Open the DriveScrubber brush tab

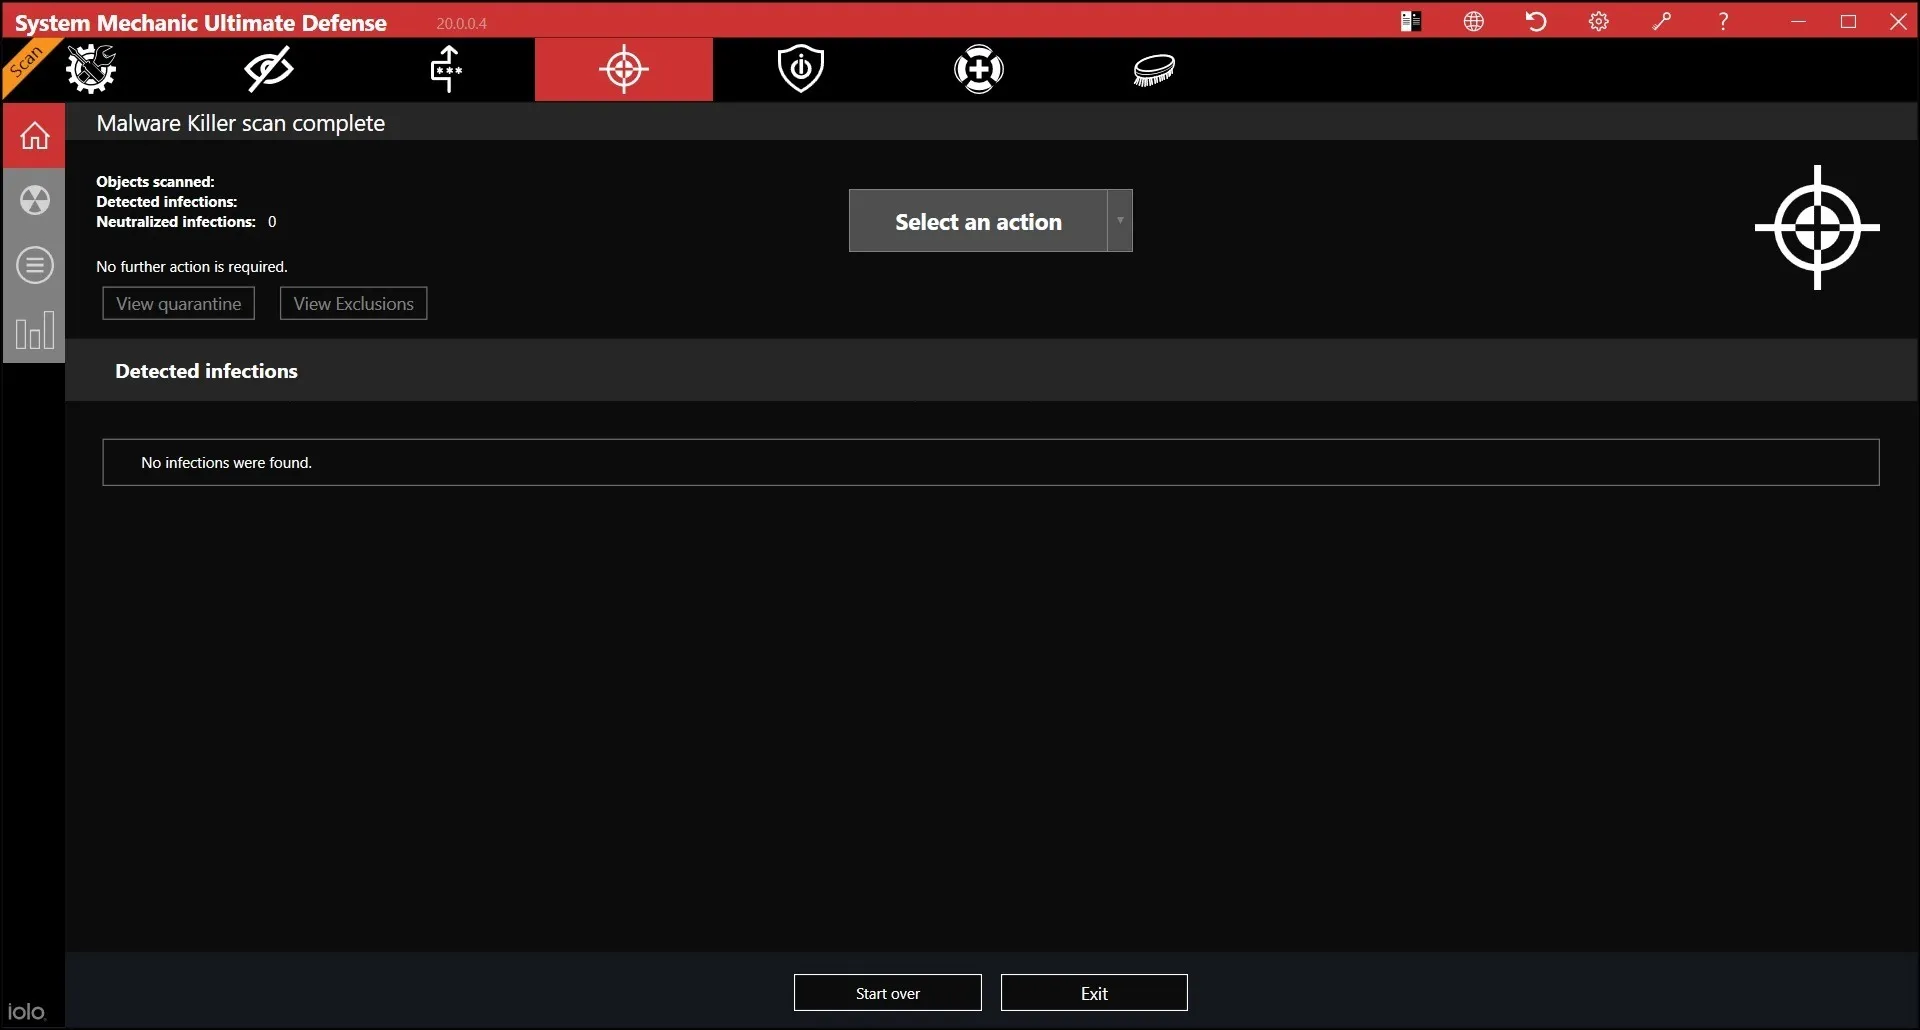[1154, 69]
